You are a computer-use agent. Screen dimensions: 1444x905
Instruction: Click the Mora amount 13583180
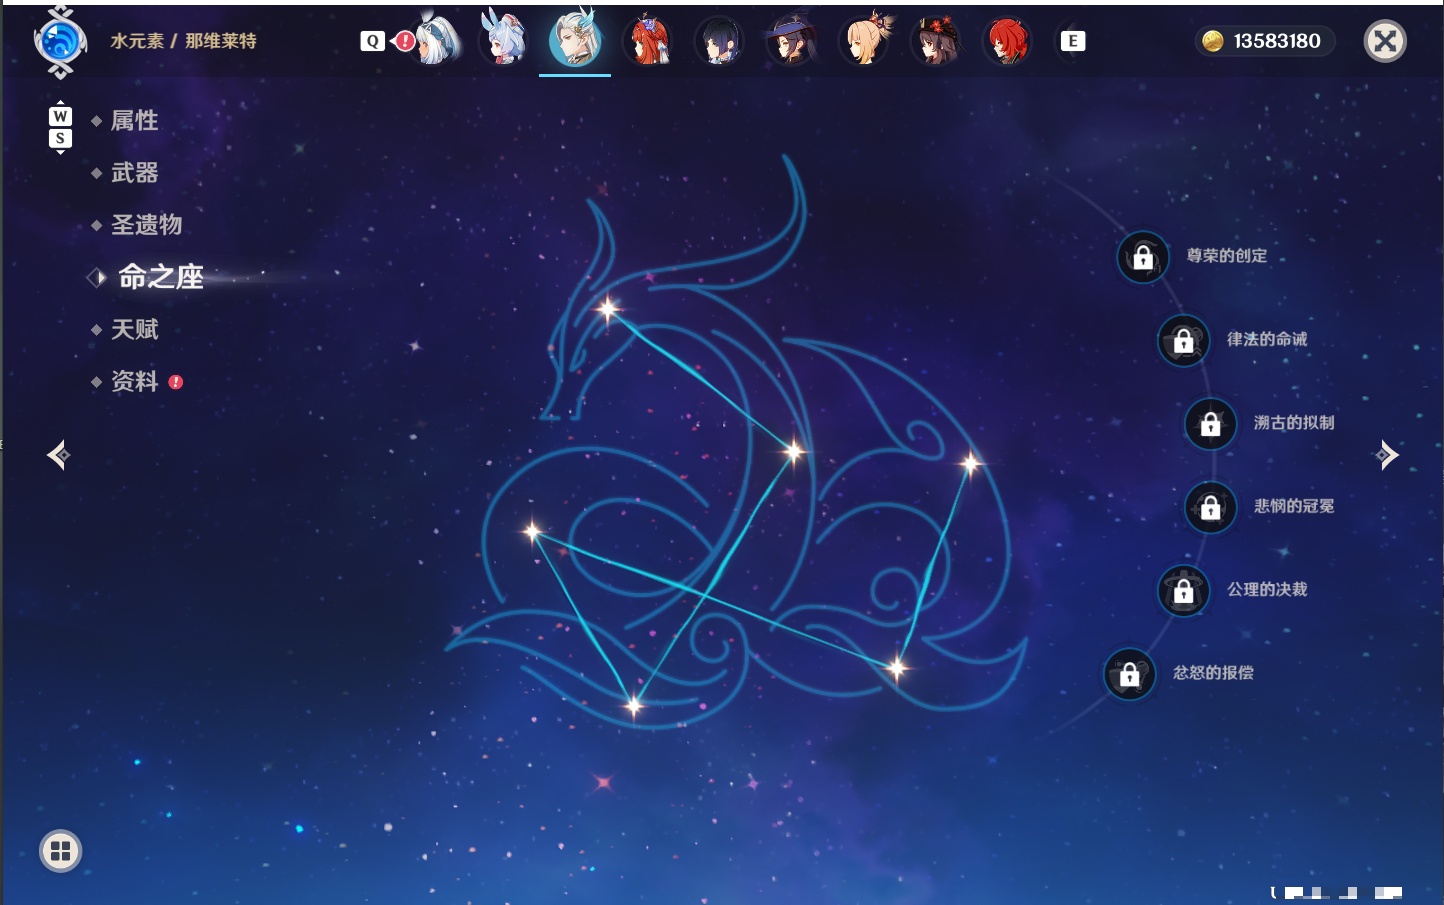[x=1277, y=41]
